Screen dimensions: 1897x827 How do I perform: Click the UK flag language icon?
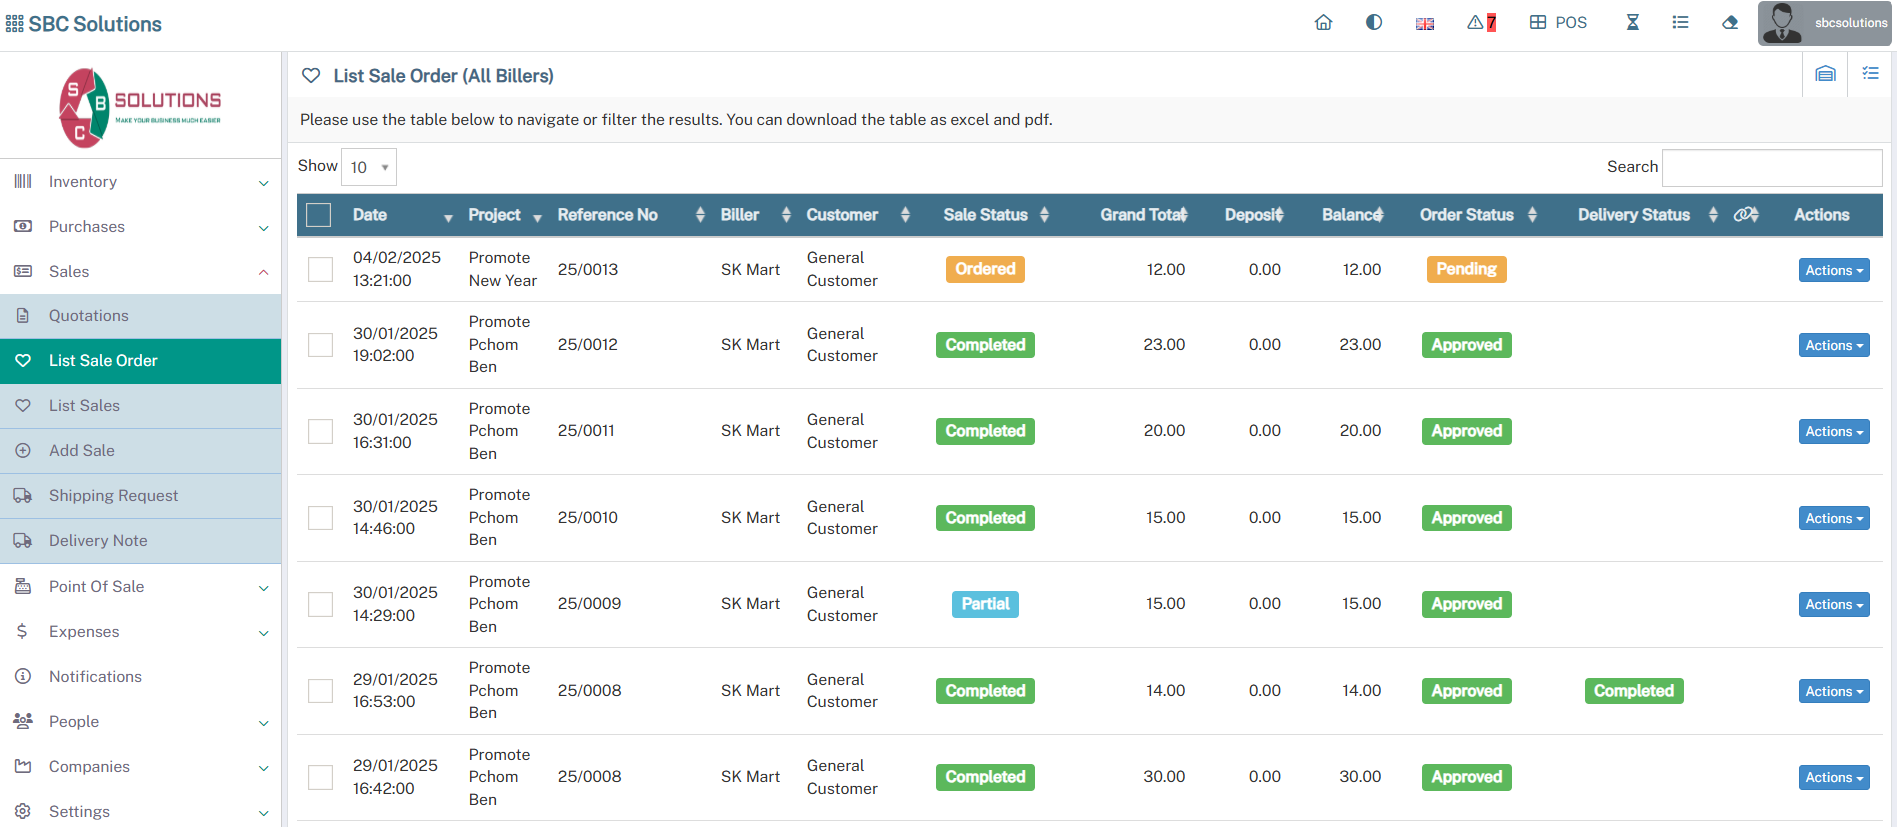(1425, 24)
